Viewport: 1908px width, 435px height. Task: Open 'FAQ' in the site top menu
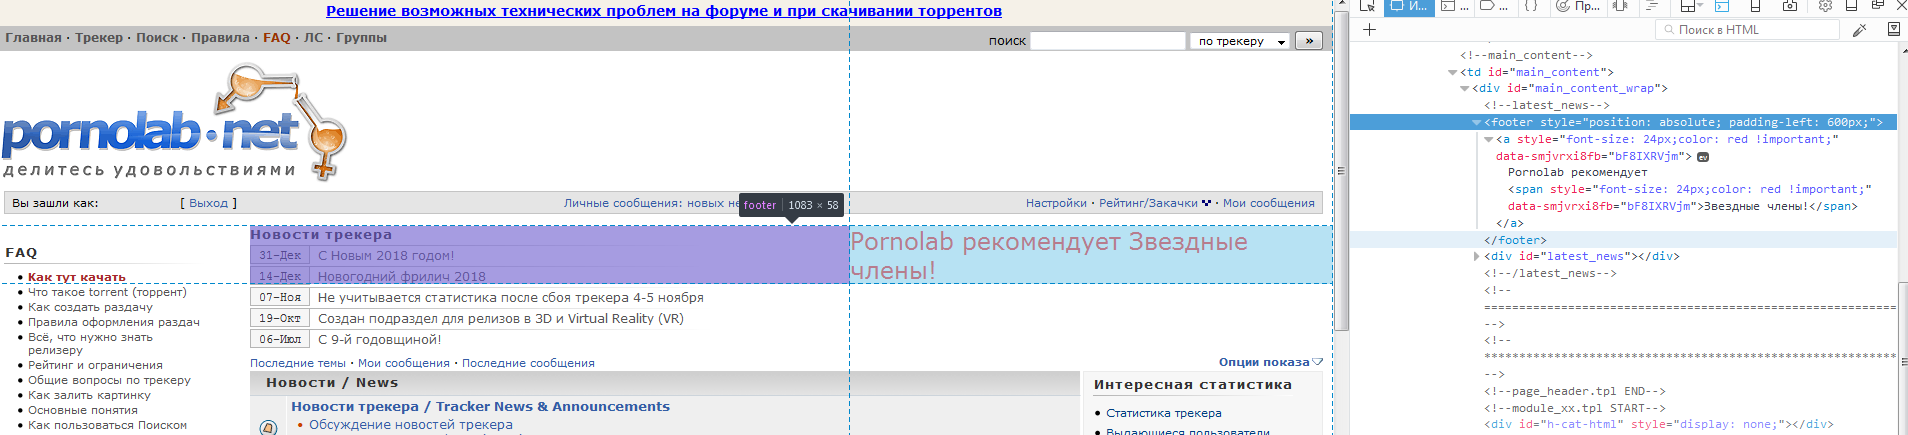point(277,38)
